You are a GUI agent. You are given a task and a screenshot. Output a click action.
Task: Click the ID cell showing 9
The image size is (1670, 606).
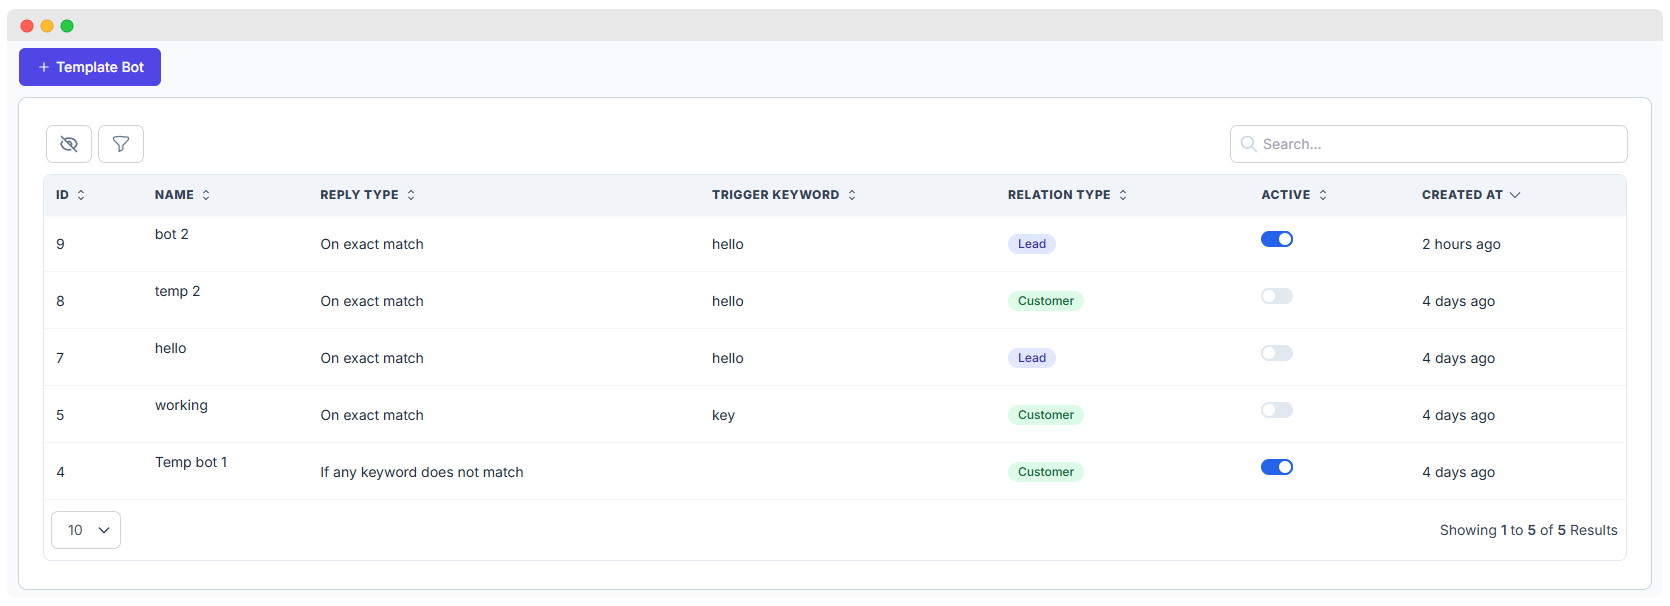[x=61, y=244]
